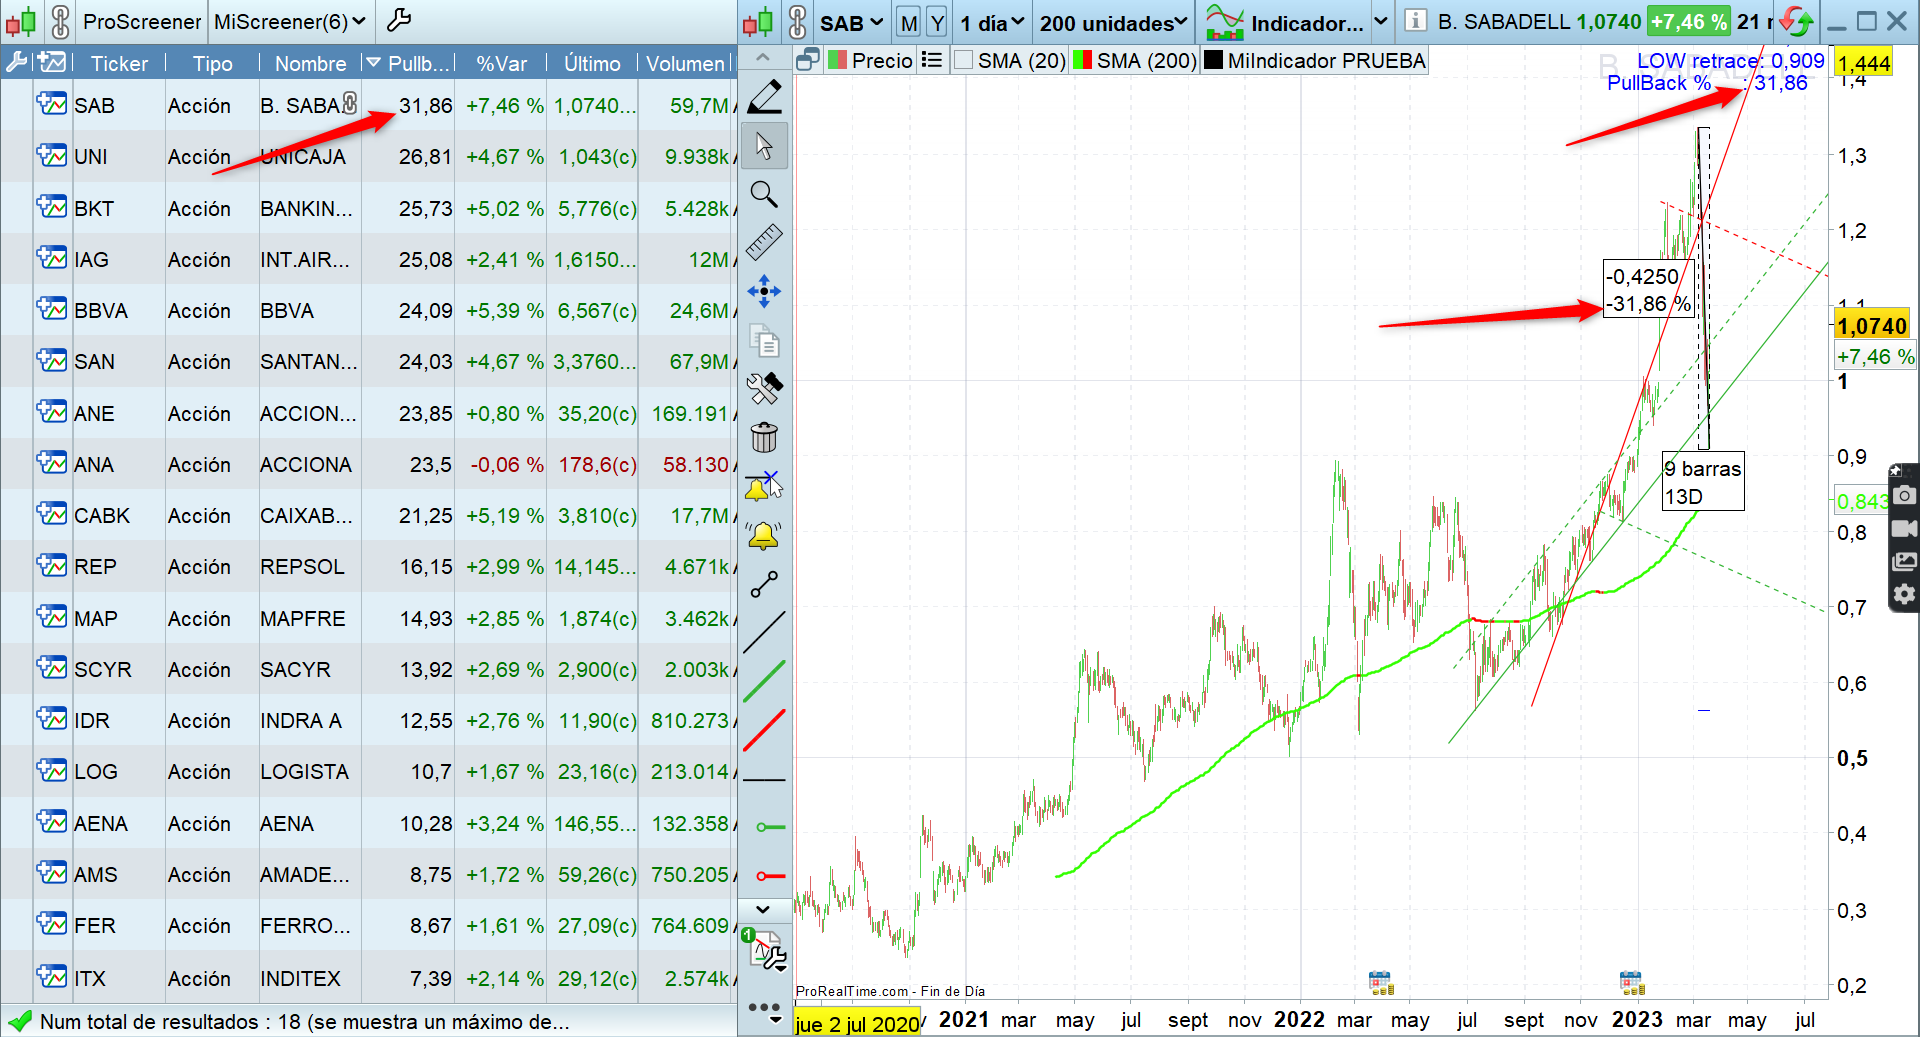Open the hammer and wrench tools icon
The image size is (1920, 1037).
point(765,388)
